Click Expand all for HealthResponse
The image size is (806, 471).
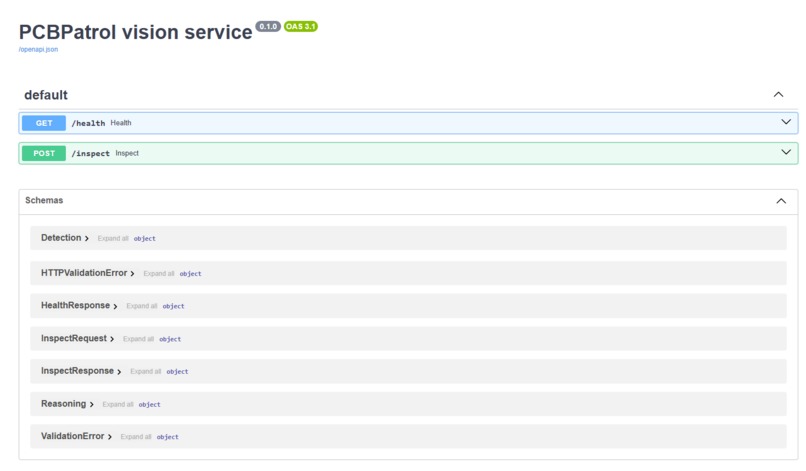[142, 306]
